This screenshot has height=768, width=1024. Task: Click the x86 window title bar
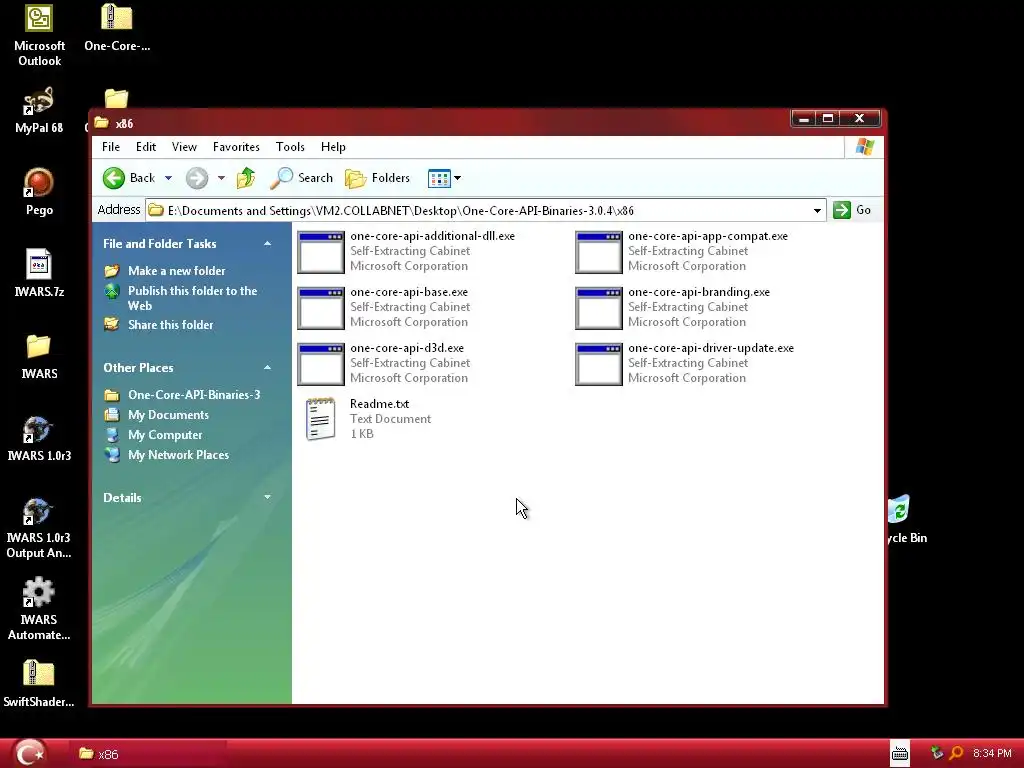pos(438,123)
